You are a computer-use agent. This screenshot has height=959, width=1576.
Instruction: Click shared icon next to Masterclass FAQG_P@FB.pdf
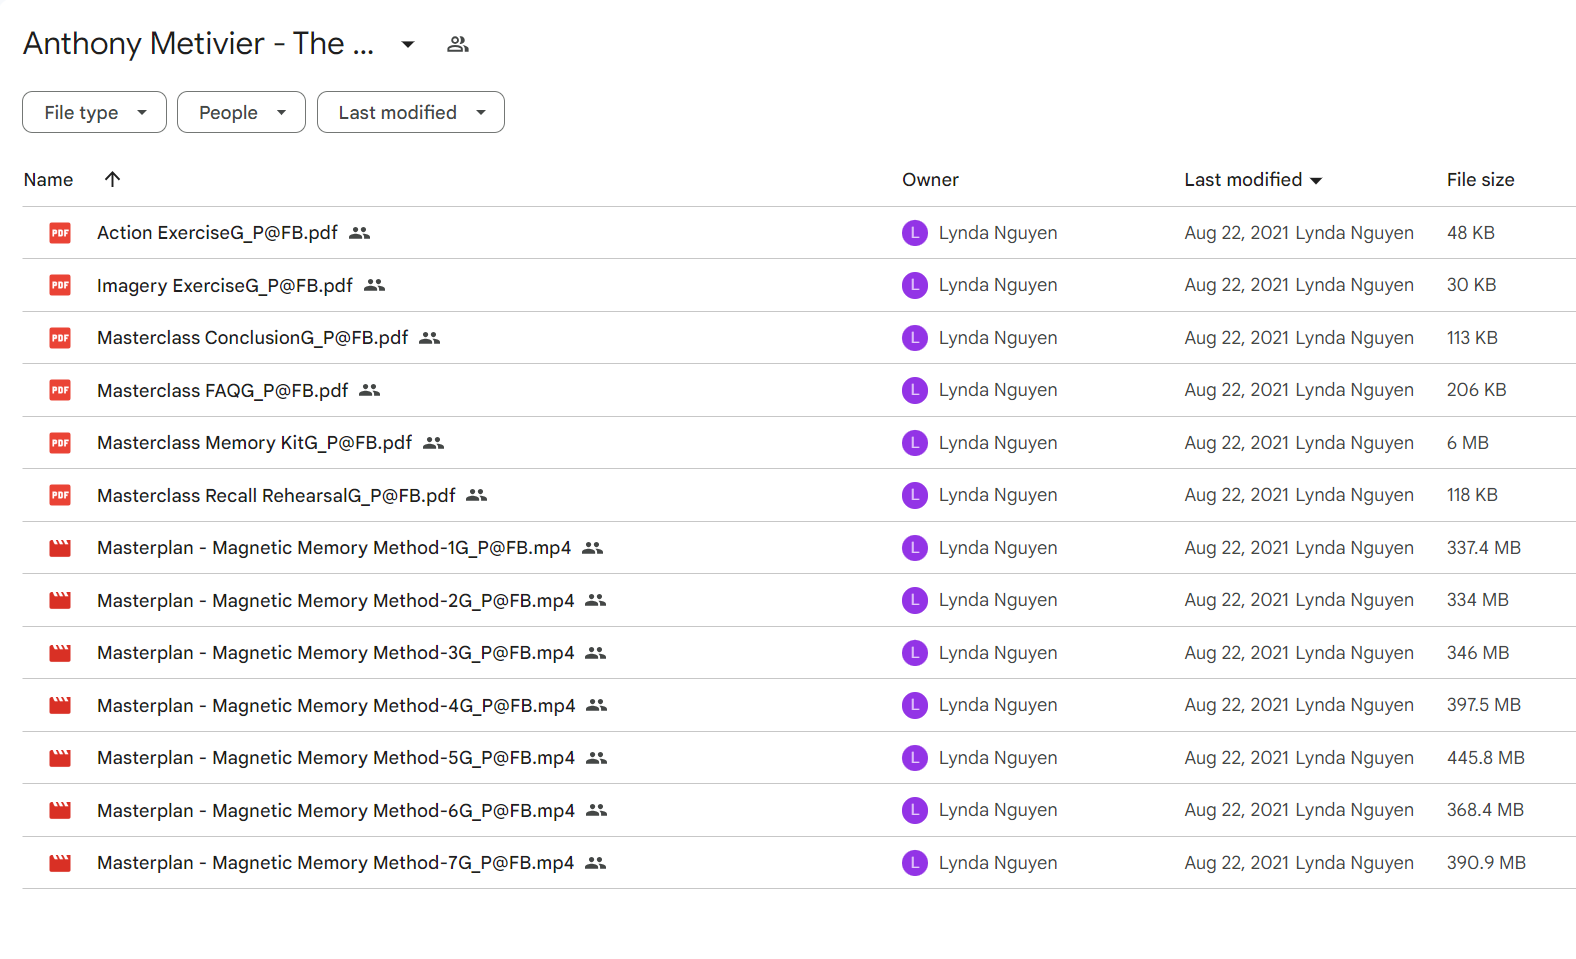click(x=370, y=390)
